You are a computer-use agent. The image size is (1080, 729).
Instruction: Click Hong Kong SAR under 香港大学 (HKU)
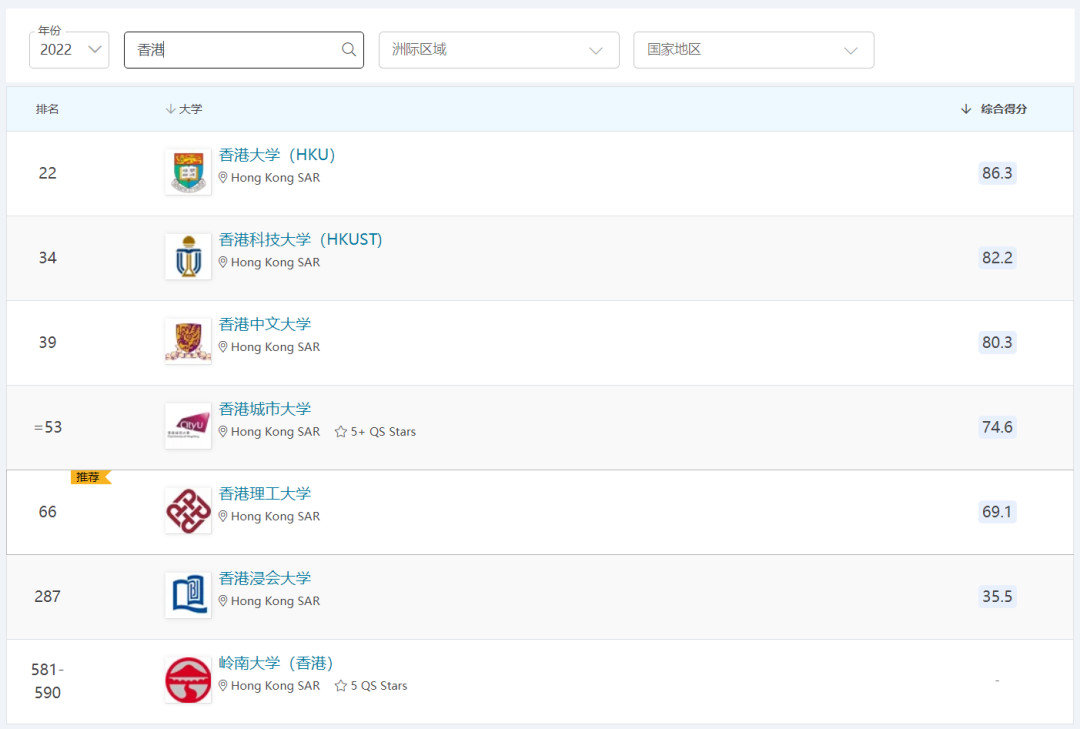pyautogui.click(x=276, y=178)
